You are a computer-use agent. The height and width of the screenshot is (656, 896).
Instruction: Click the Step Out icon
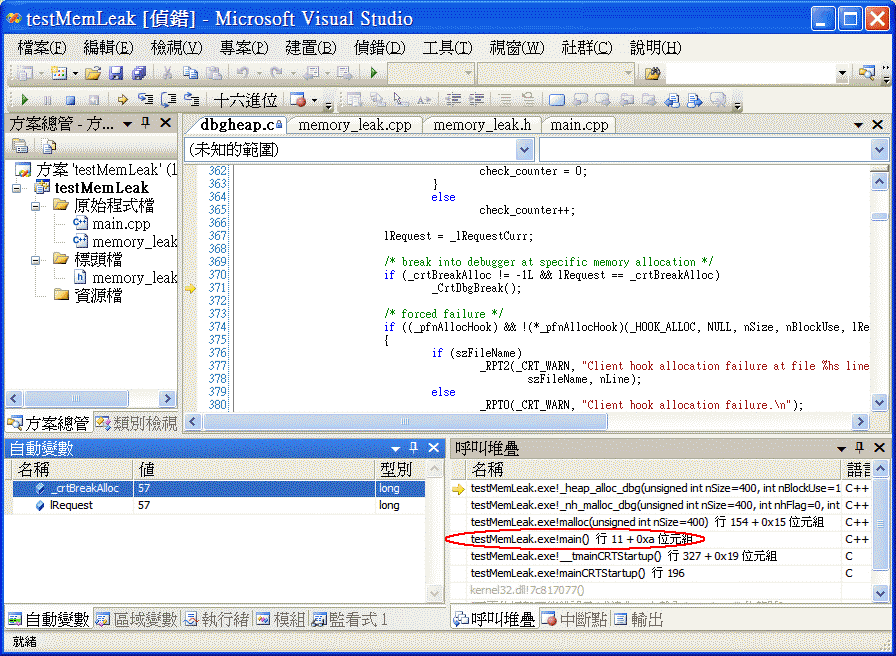tap(191, 100)
